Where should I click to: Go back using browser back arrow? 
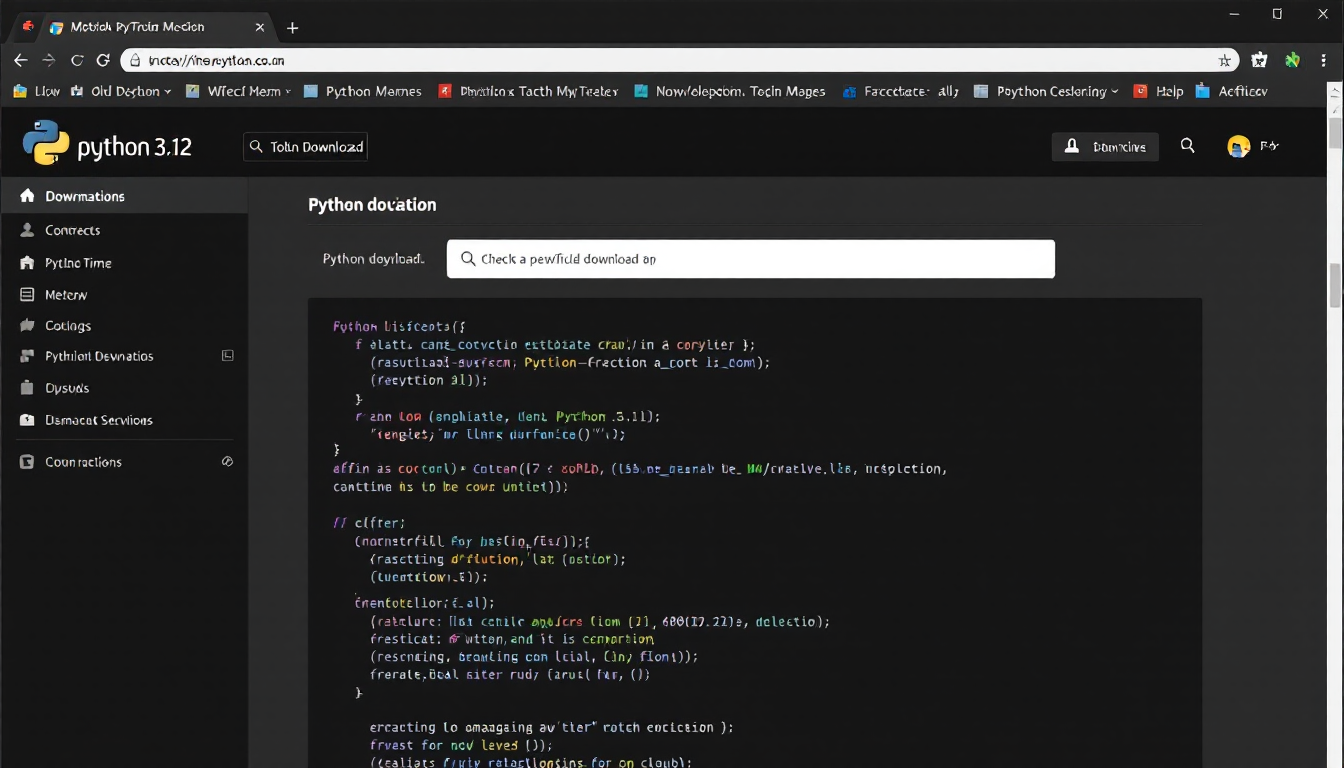pos(20,60)
